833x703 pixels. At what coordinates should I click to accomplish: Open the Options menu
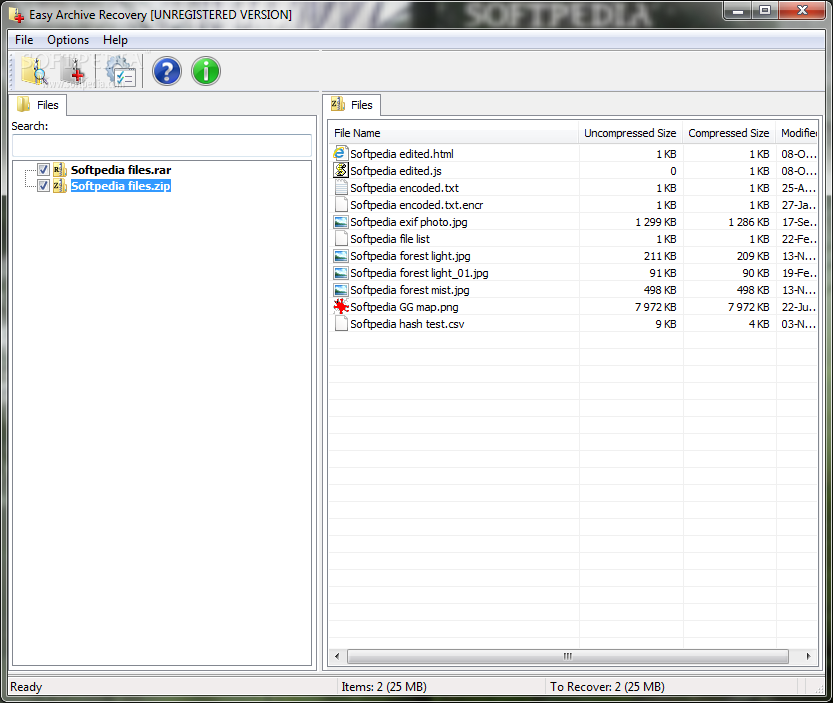pos(68,40)
